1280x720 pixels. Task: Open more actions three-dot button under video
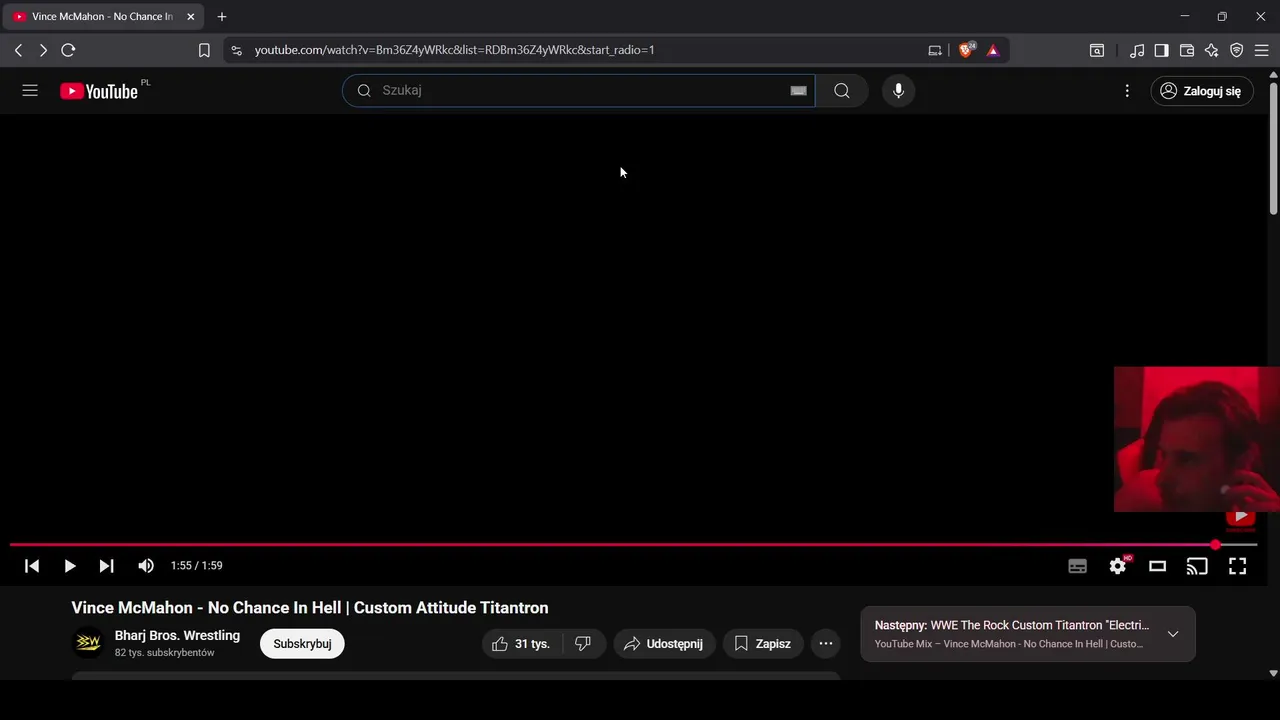[x=826, y=644]
